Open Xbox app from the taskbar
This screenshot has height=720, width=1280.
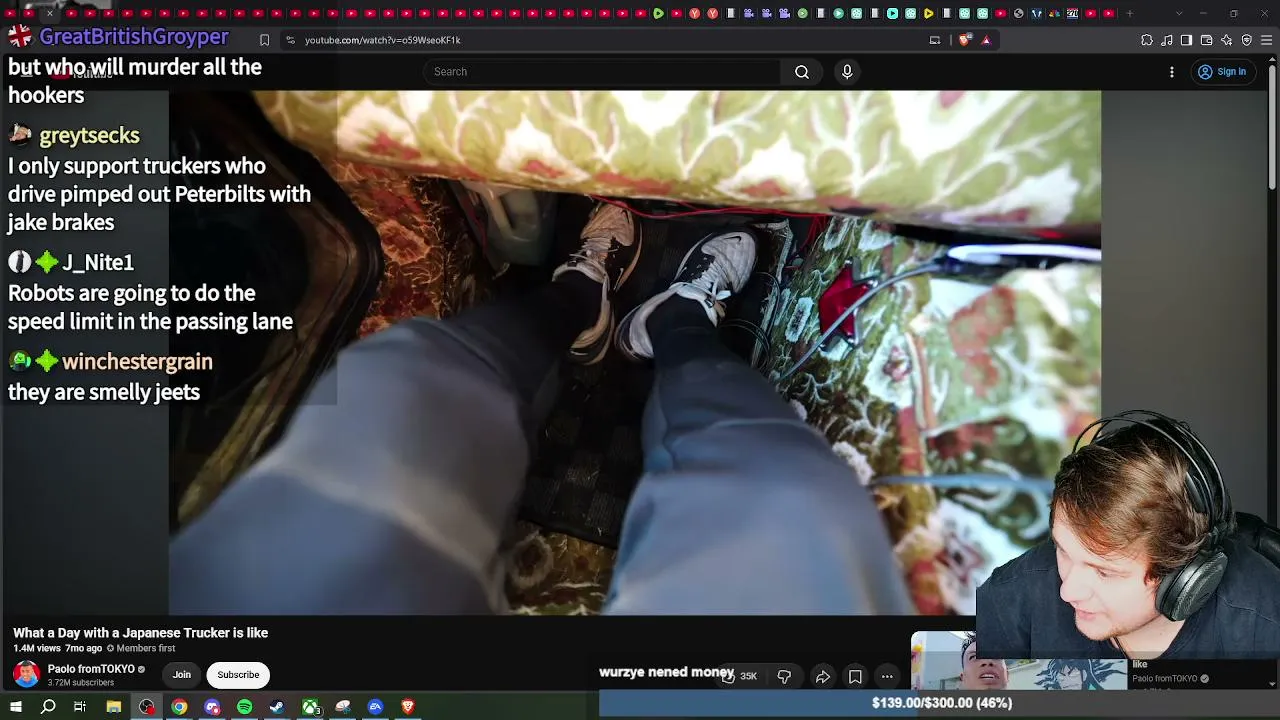click(x=311, y=707)
